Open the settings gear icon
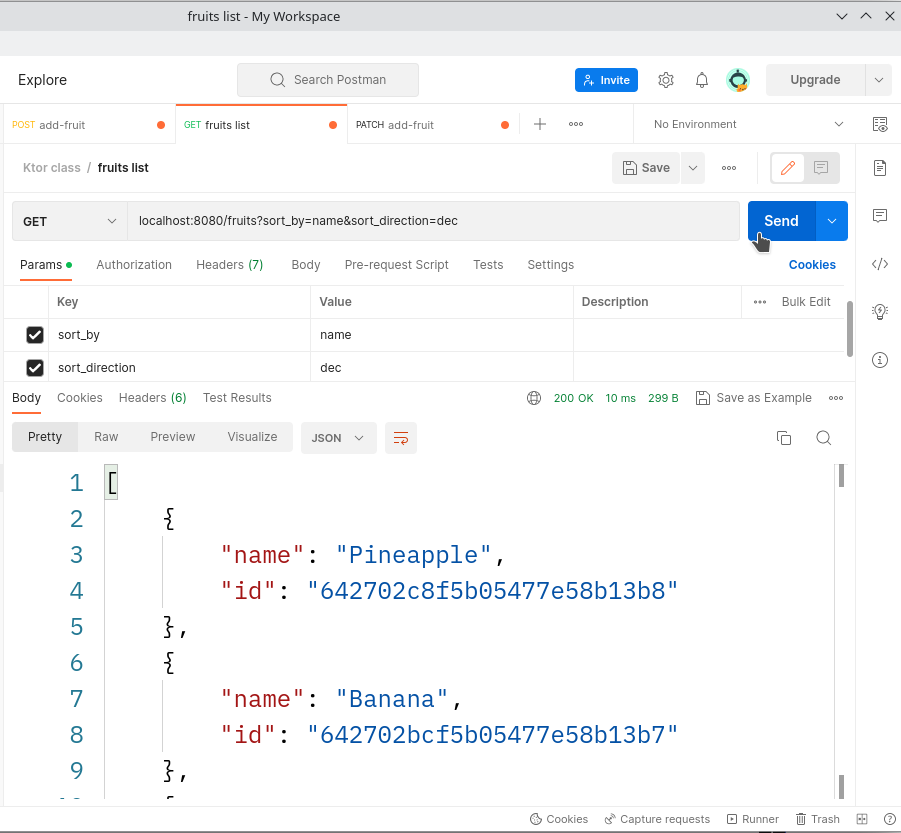 point(665,80)
